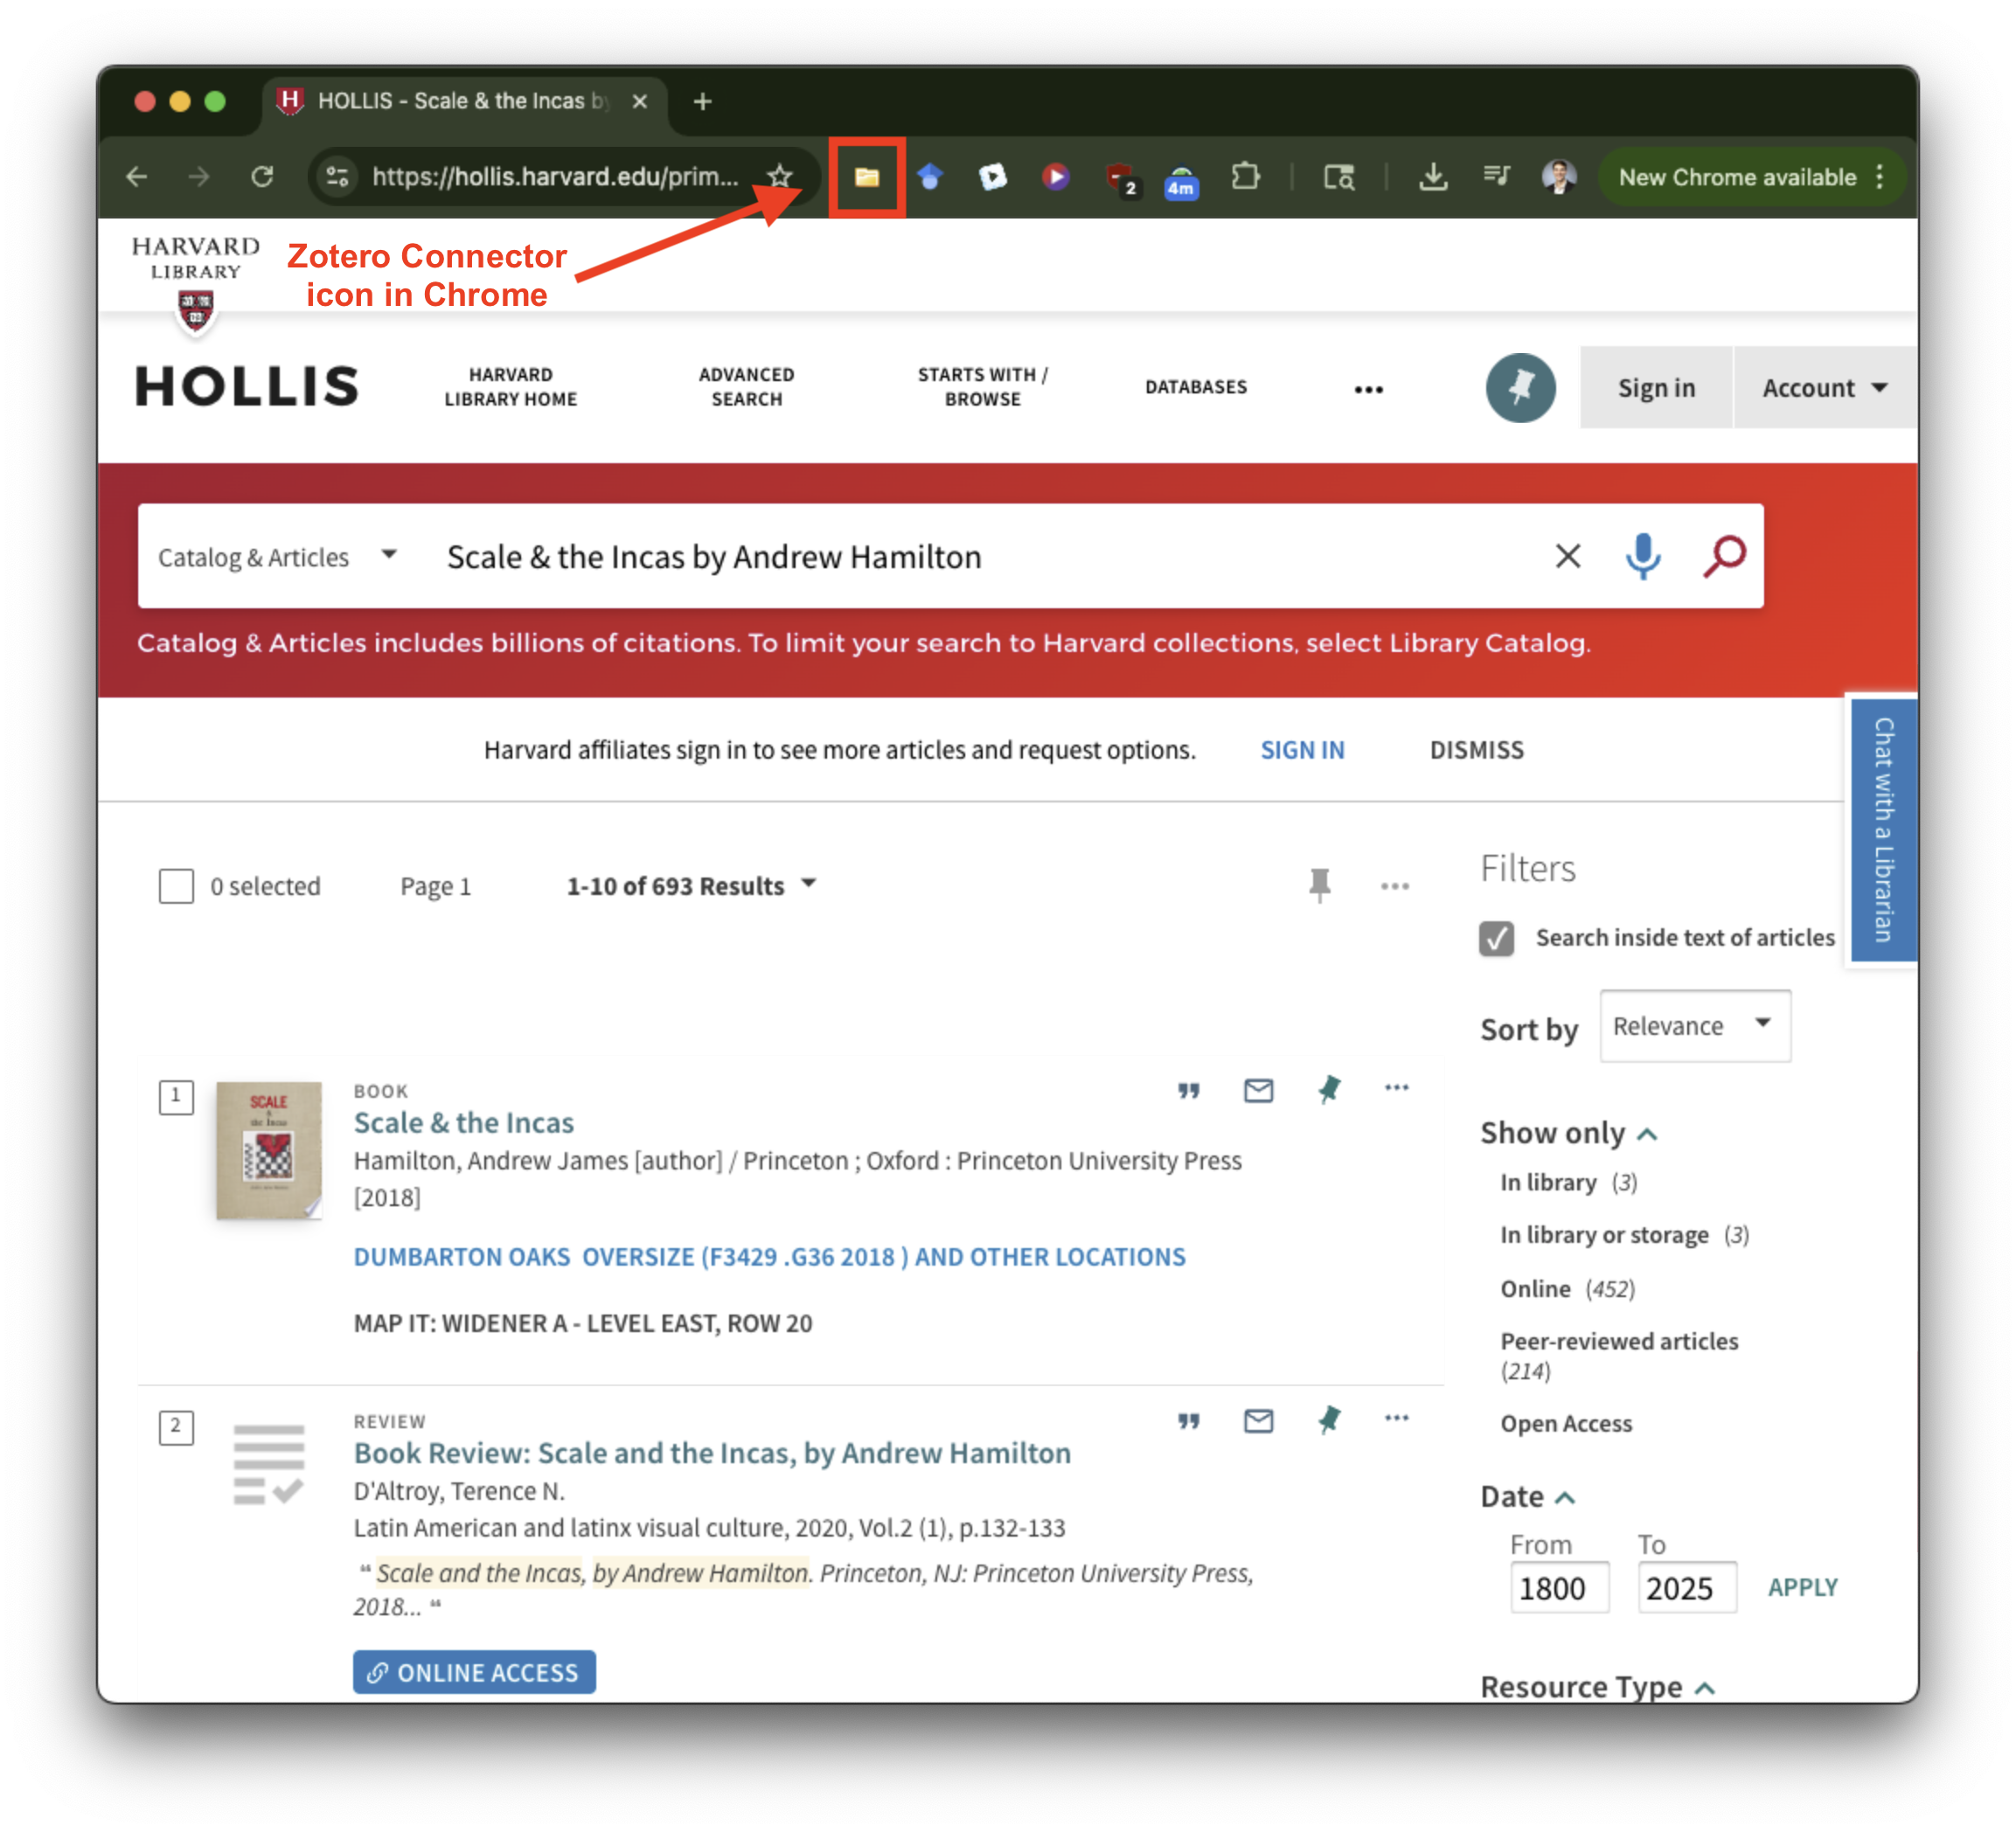Open the Zotero Connector in Chrome toolbar

pos(866,177)
